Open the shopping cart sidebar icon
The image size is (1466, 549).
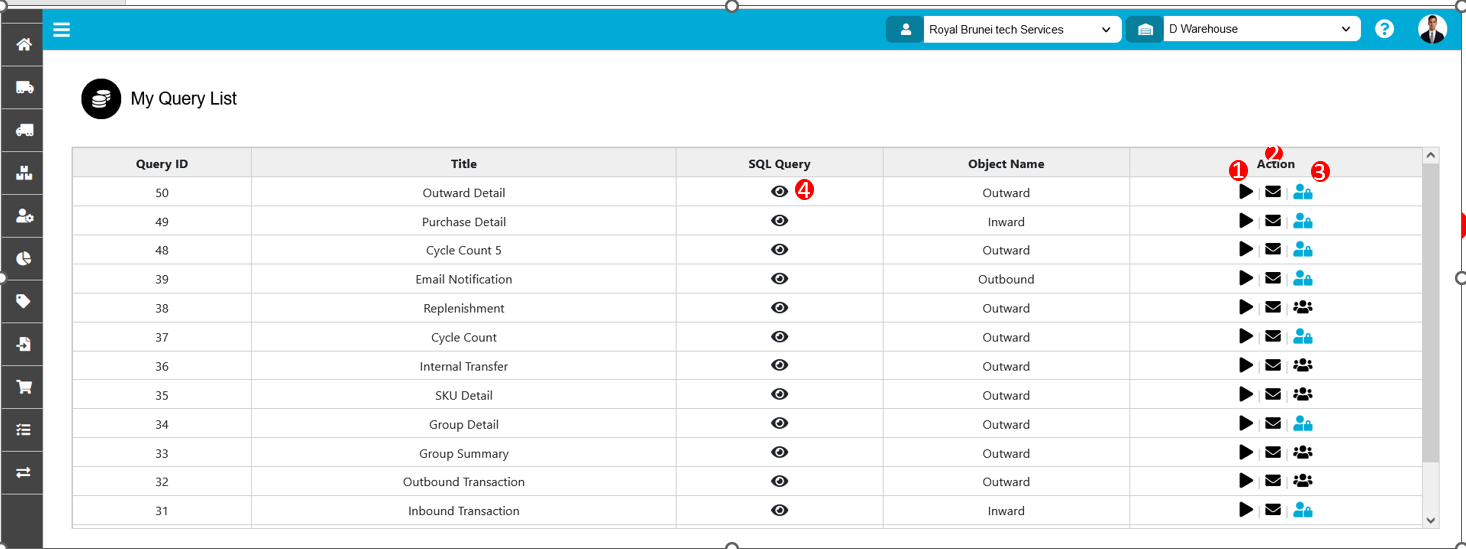23,386
